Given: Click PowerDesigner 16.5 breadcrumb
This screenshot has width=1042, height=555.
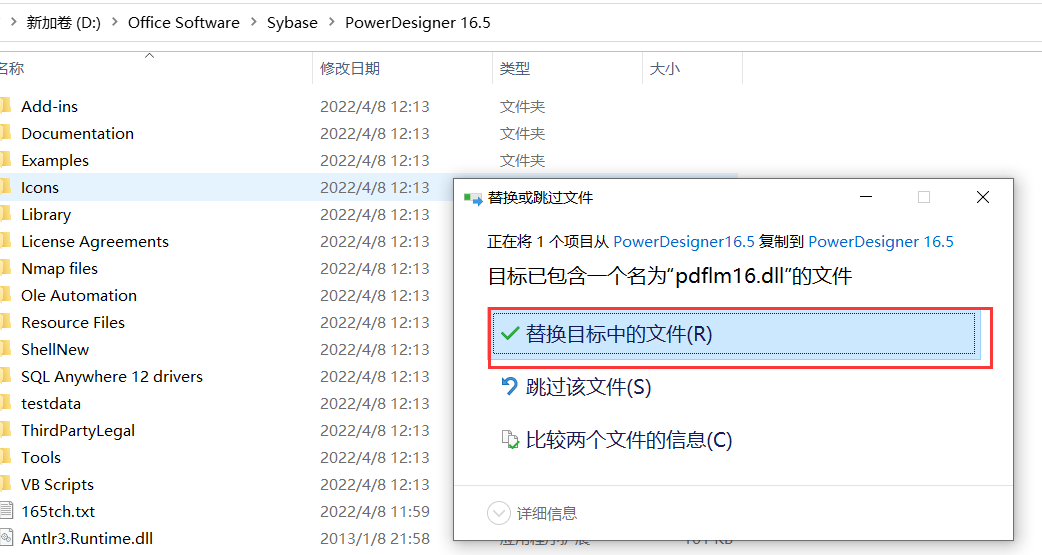Looking at the screenshot, I should tap(417, 23).
